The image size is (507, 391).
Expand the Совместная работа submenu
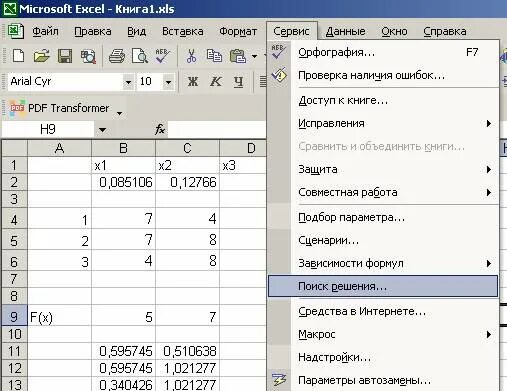[x=489, y=193]
